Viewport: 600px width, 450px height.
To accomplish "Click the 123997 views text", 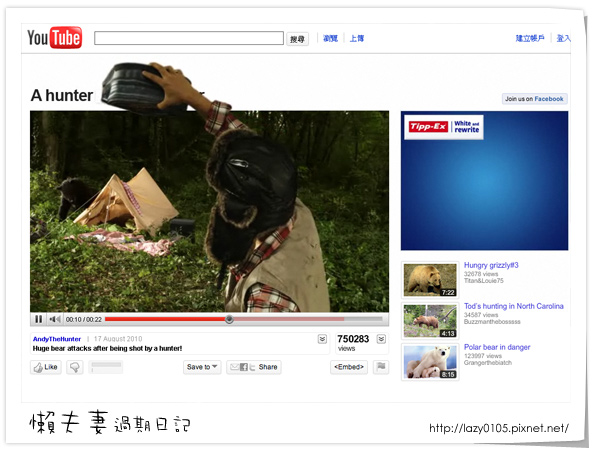I will pyautogui.click(x=483, y=356).
